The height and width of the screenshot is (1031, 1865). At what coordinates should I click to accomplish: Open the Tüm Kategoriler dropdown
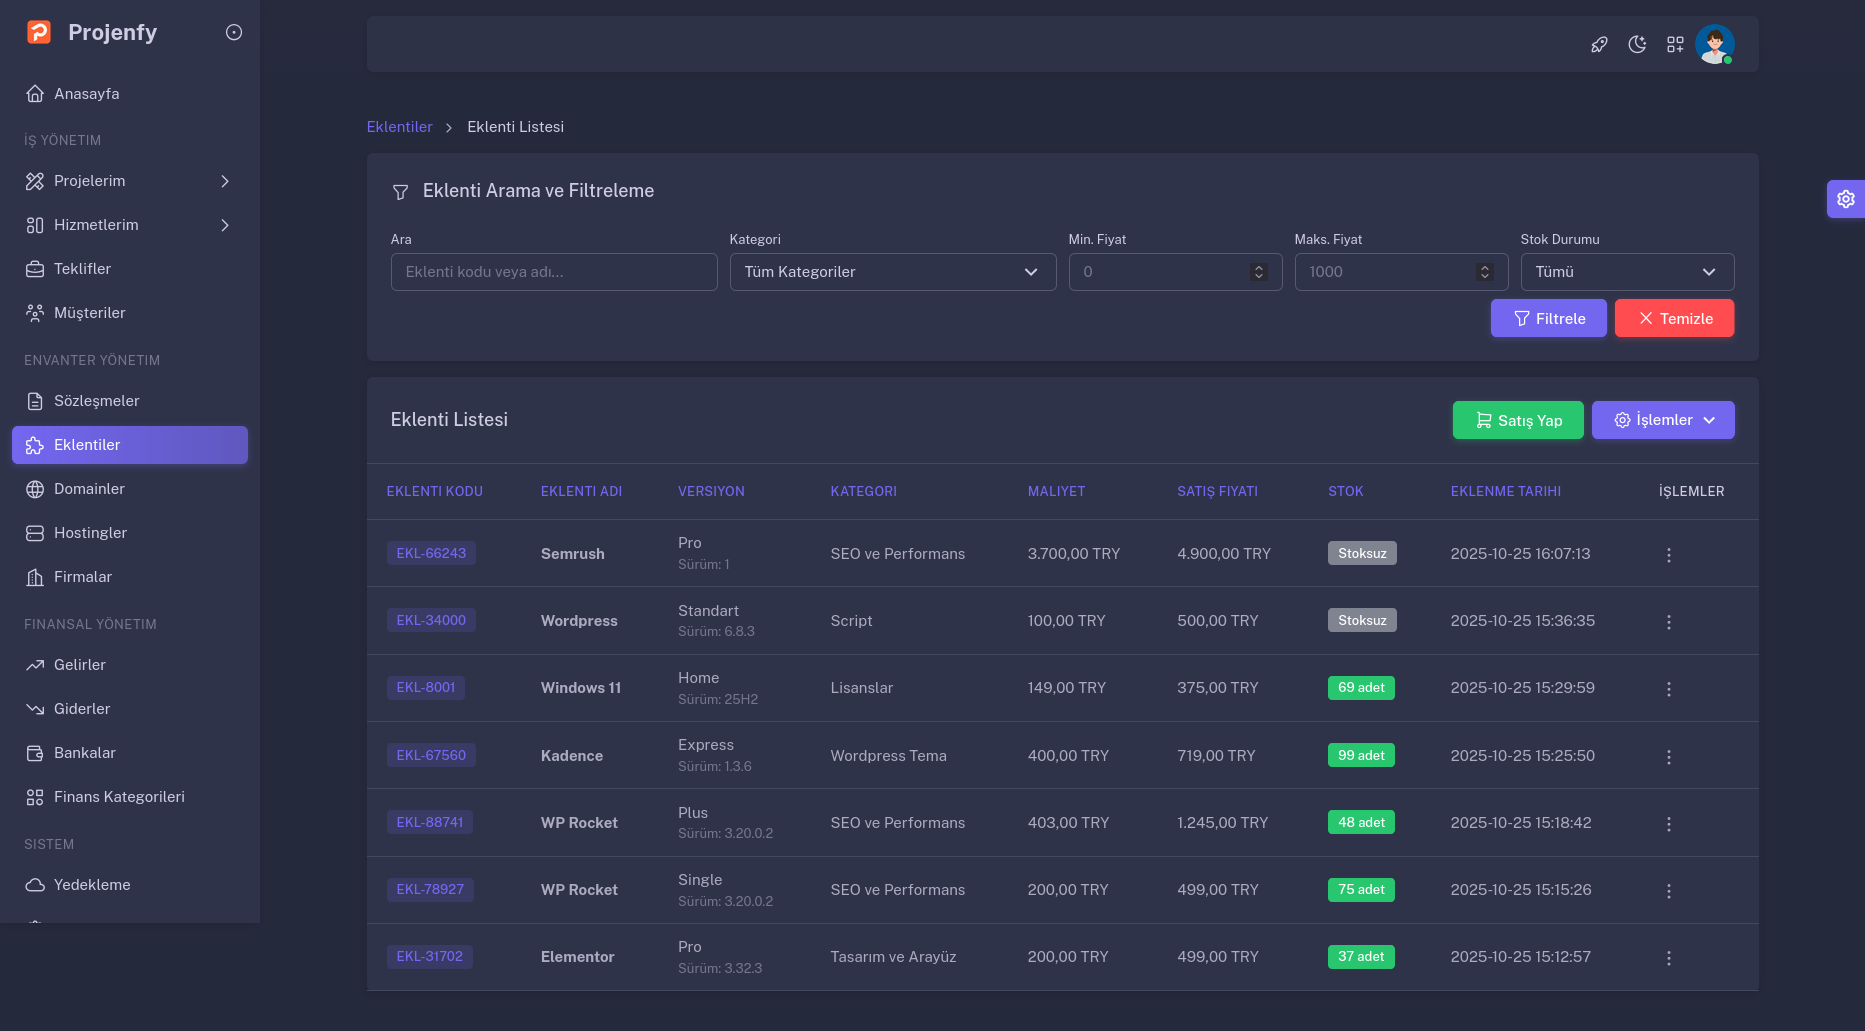pyautogui.click(x=892, y=272)
